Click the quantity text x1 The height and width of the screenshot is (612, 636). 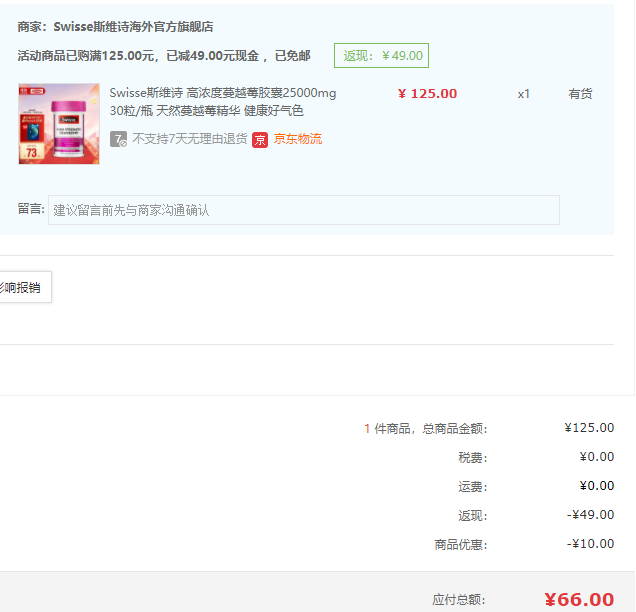[524, 94]
